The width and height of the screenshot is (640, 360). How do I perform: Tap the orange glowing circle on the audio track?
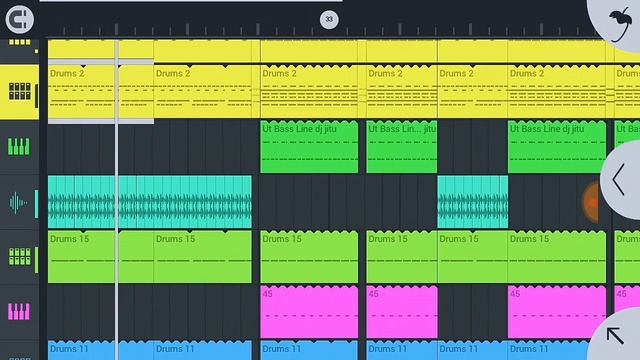coord(591,202)
